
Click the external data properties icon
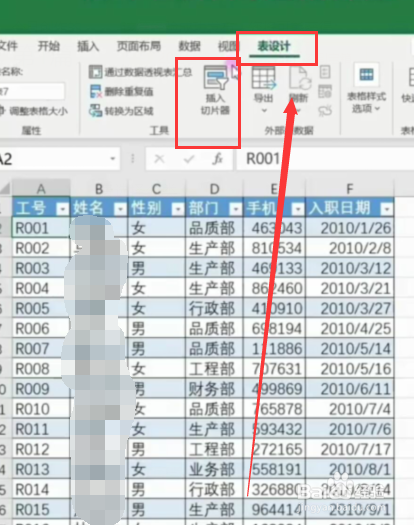click(x=325, y=72)
